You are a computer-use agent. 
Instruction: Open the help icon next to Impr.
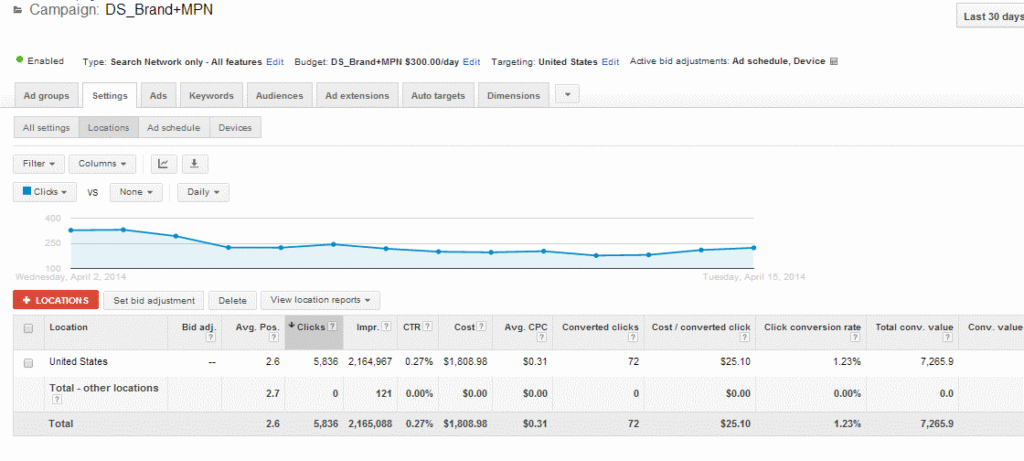(x=386, y=326)
